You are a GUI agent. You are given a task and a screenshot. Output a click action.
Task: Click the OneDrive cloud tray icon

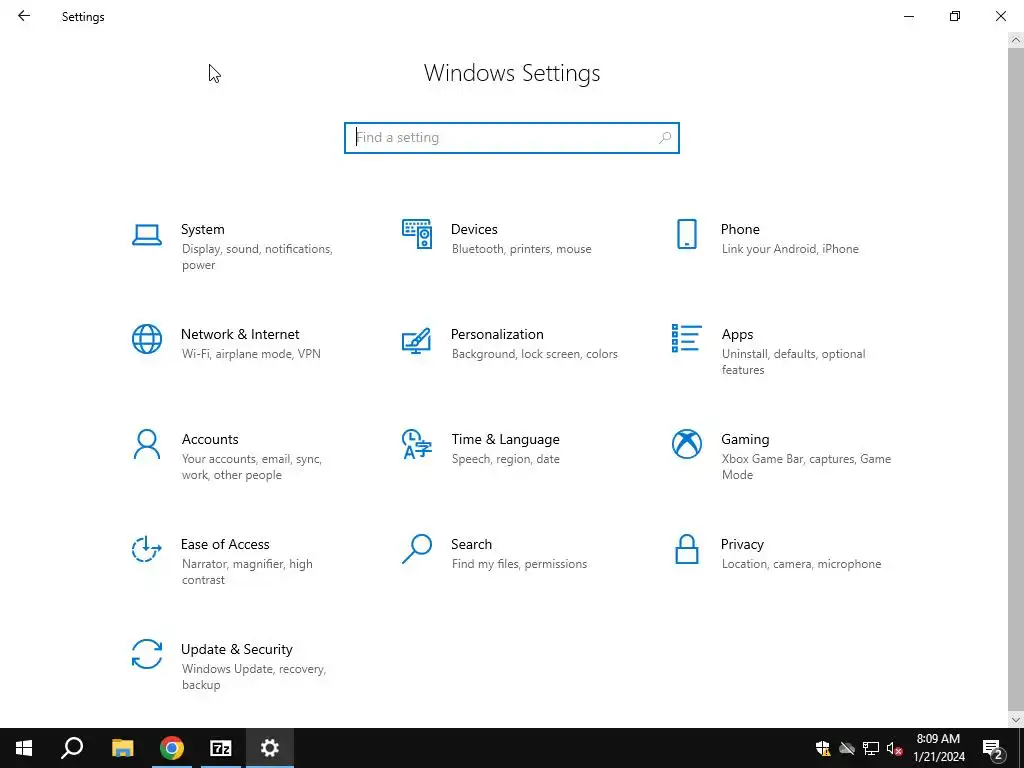(x=847, y=748)
